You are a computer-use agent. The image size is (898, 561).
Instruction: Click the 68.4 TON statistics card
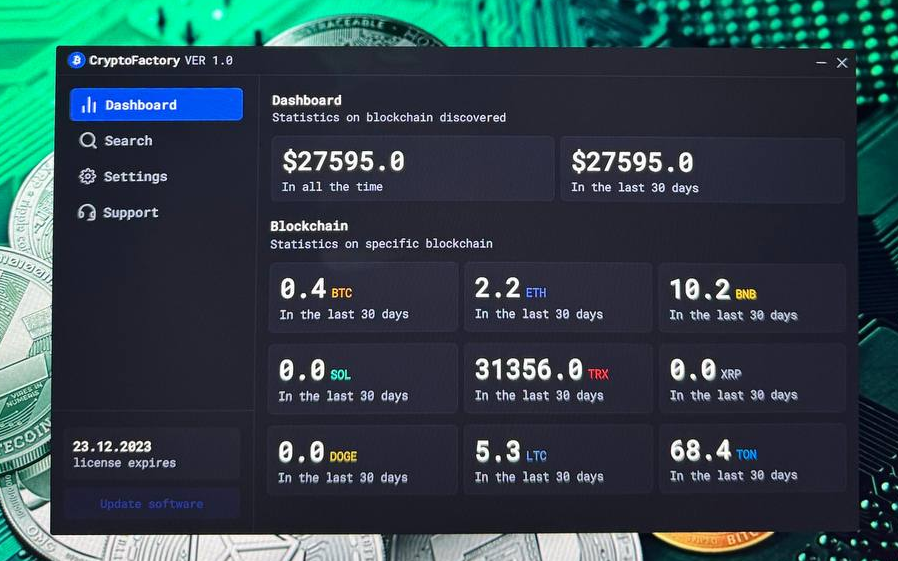click(752, 459)
